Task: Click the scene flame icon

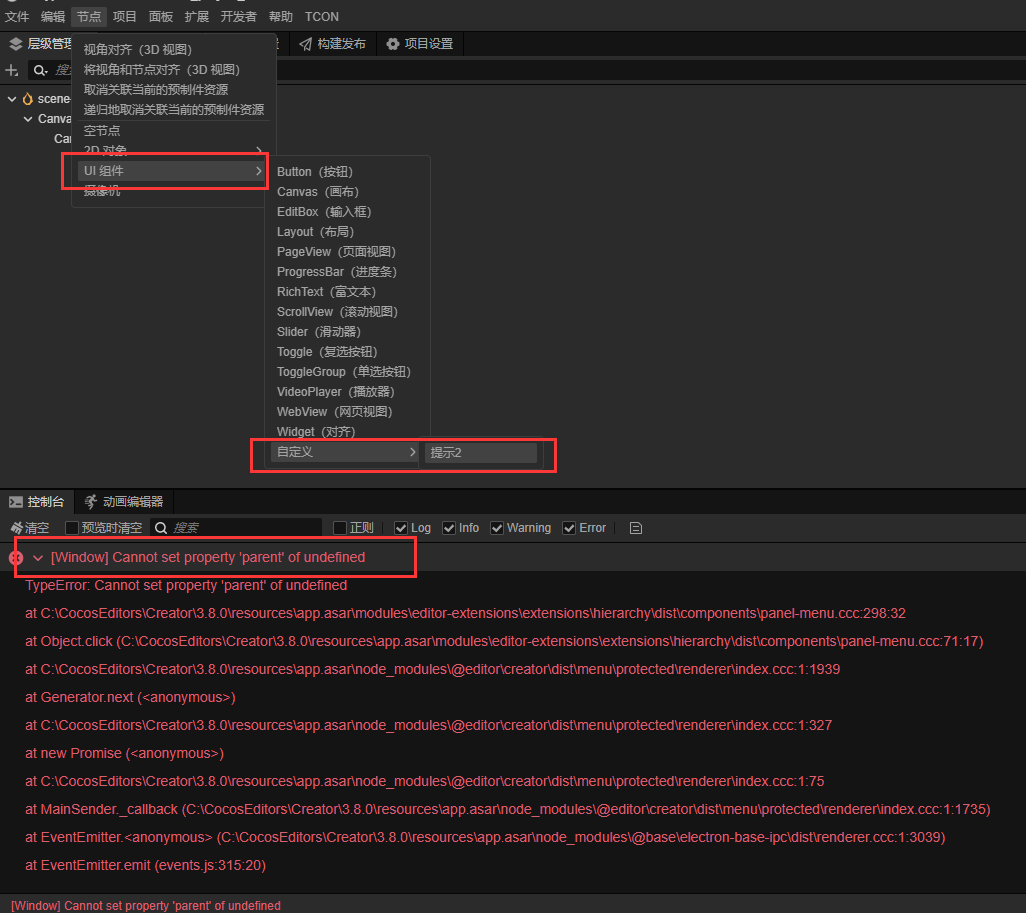Action: [x=27, y=99]
